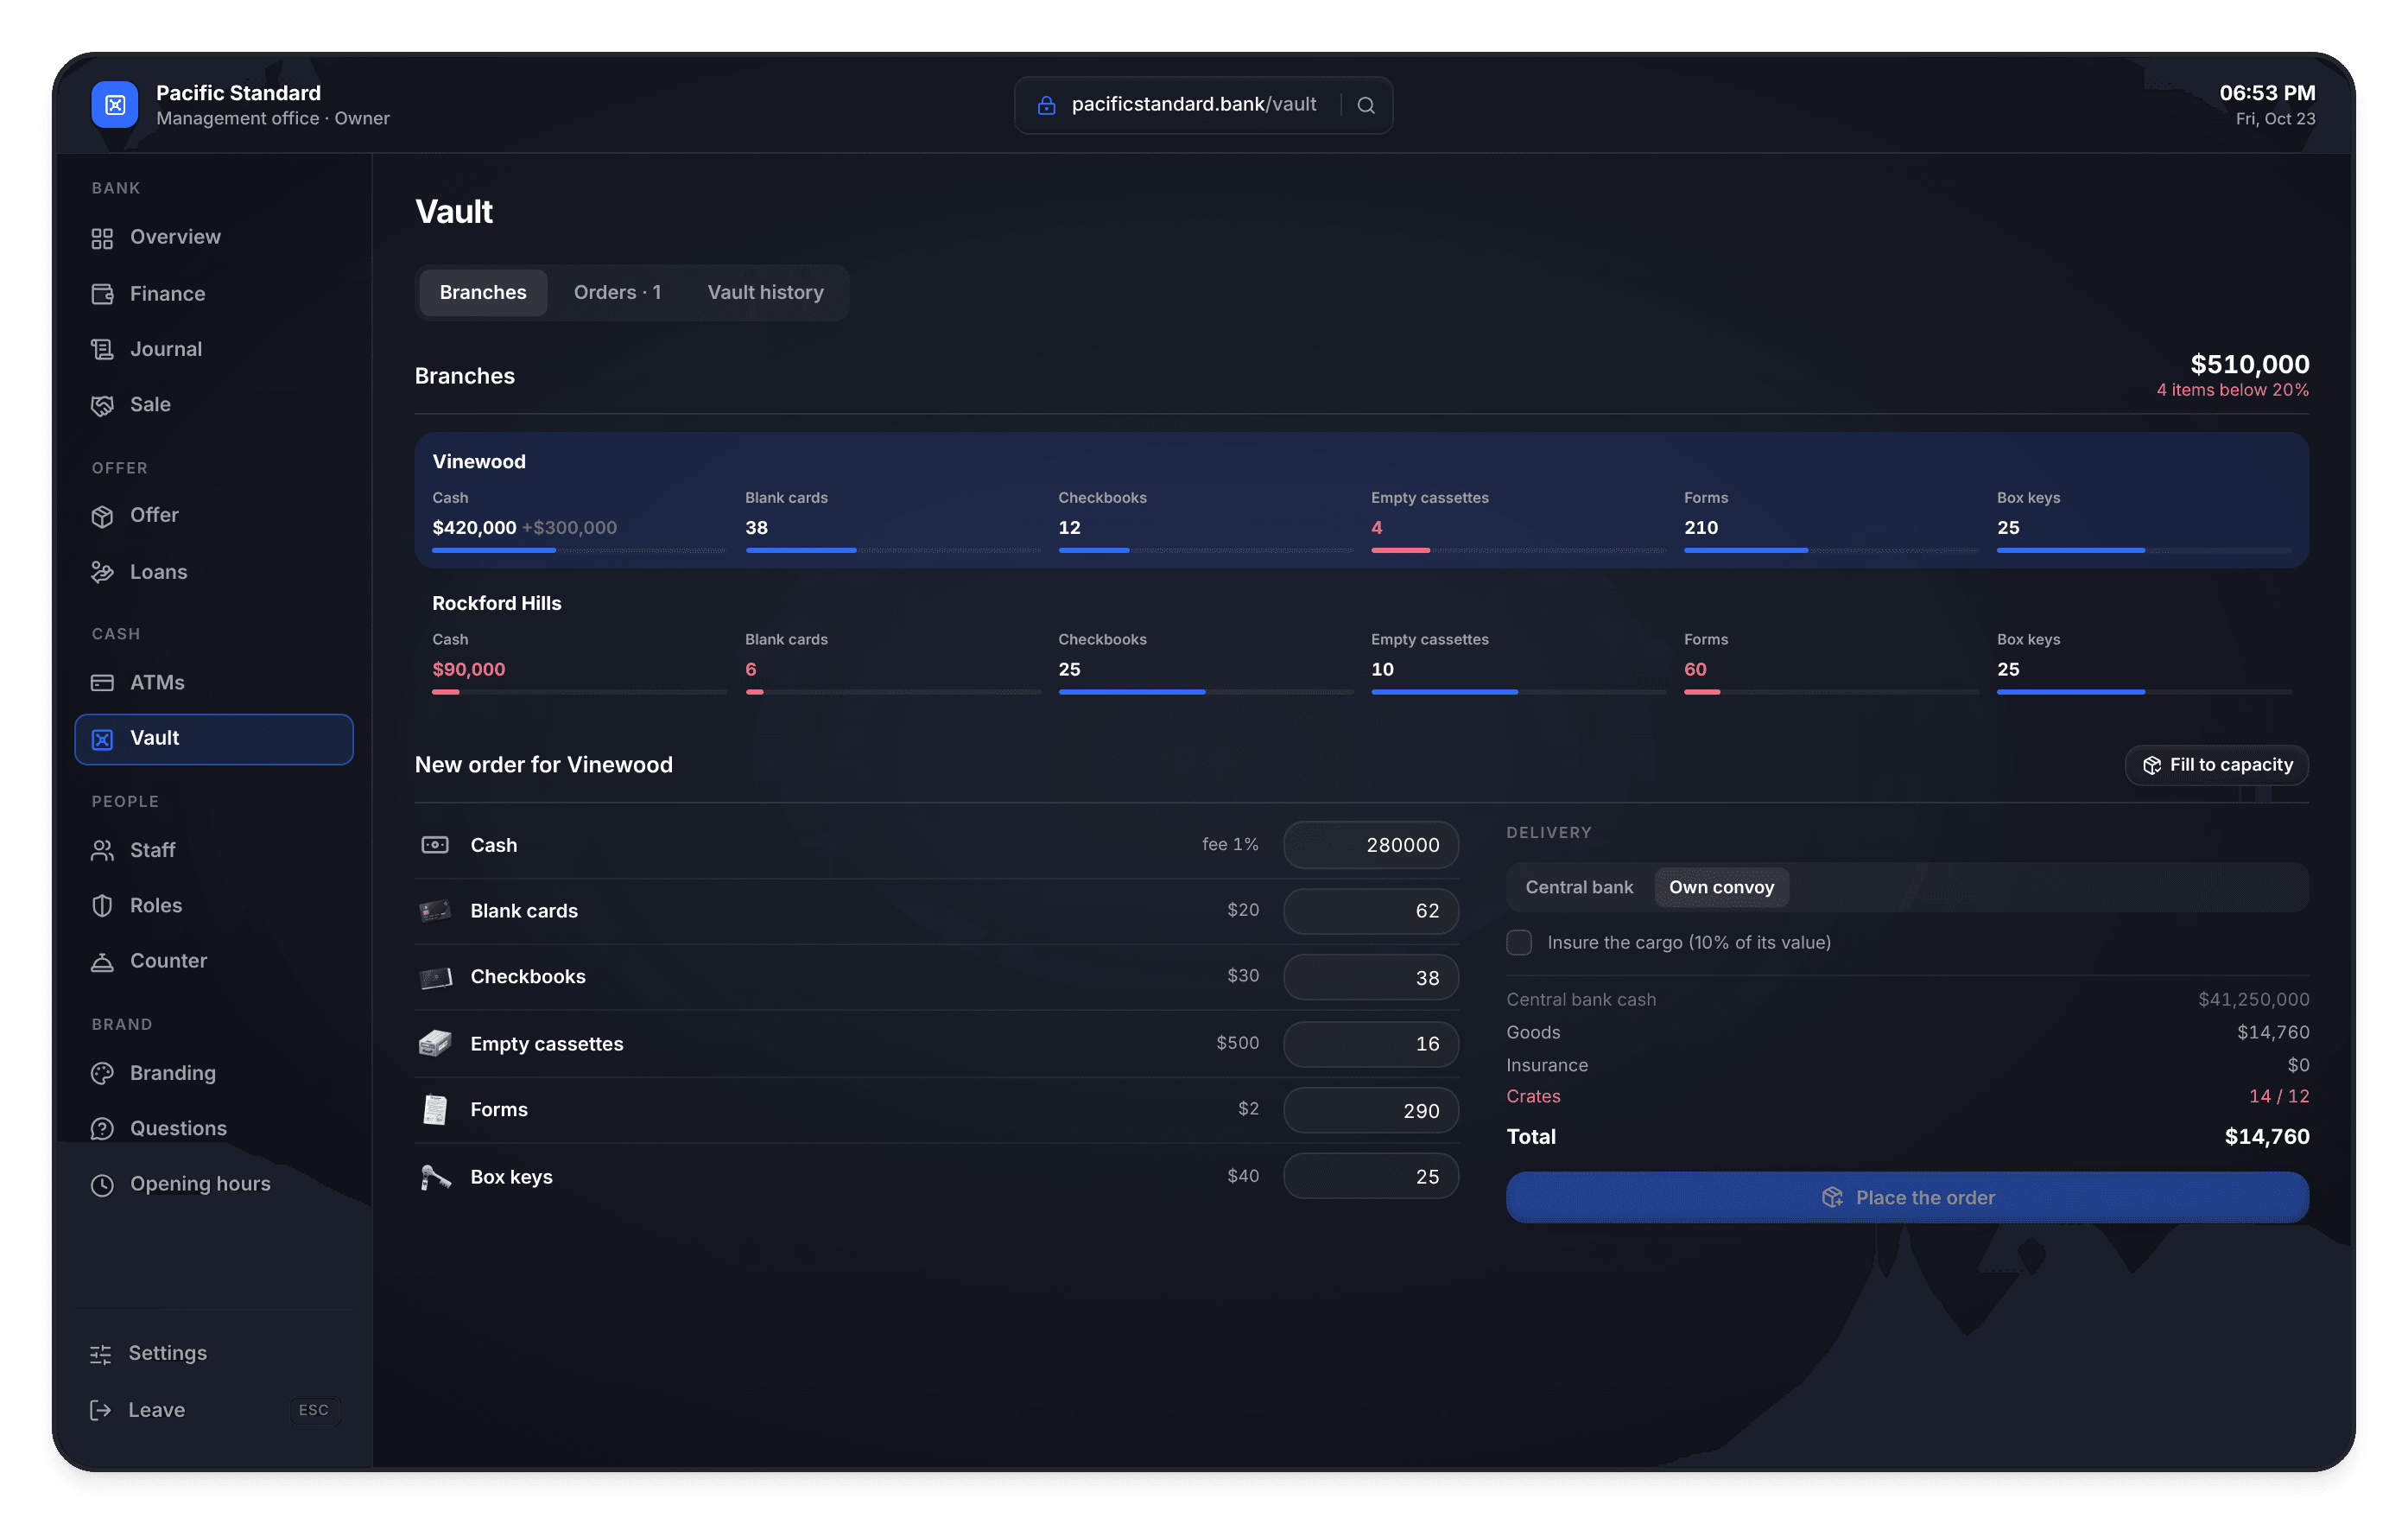
Task: Select the Rockford Hills branch row
Action: [x=1361, y=643]
